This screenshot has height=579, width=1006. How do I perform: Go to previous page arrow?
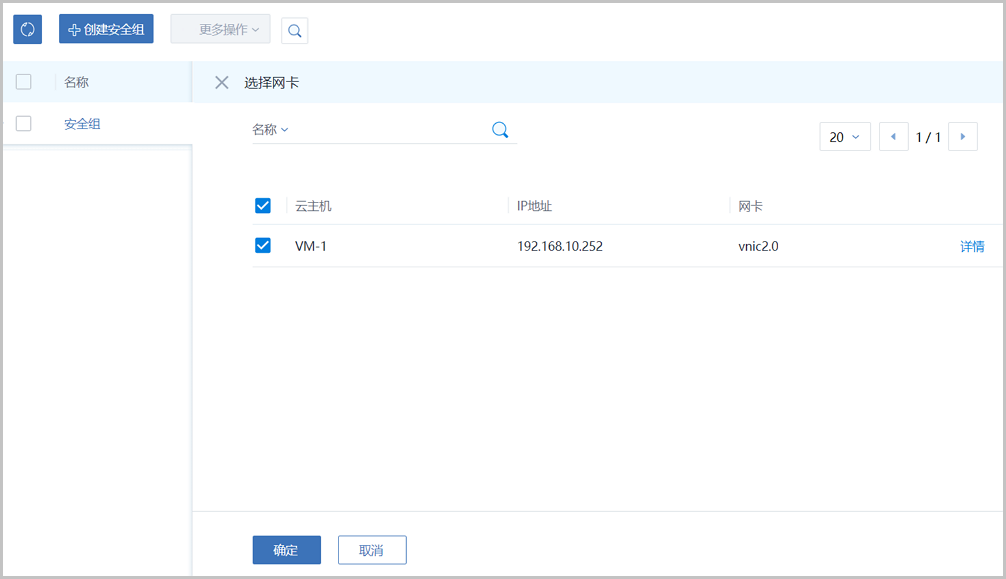[893, 137]
